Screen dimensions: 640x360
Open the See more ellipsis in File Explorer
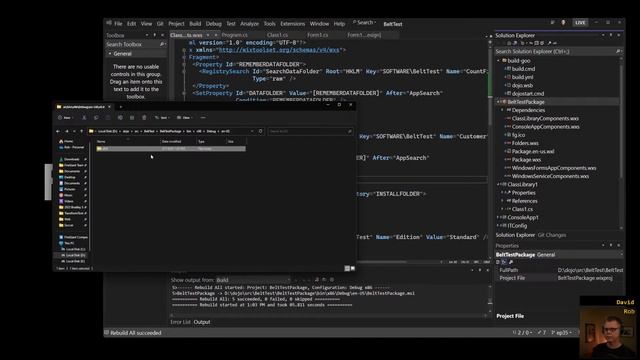point(203,118)
